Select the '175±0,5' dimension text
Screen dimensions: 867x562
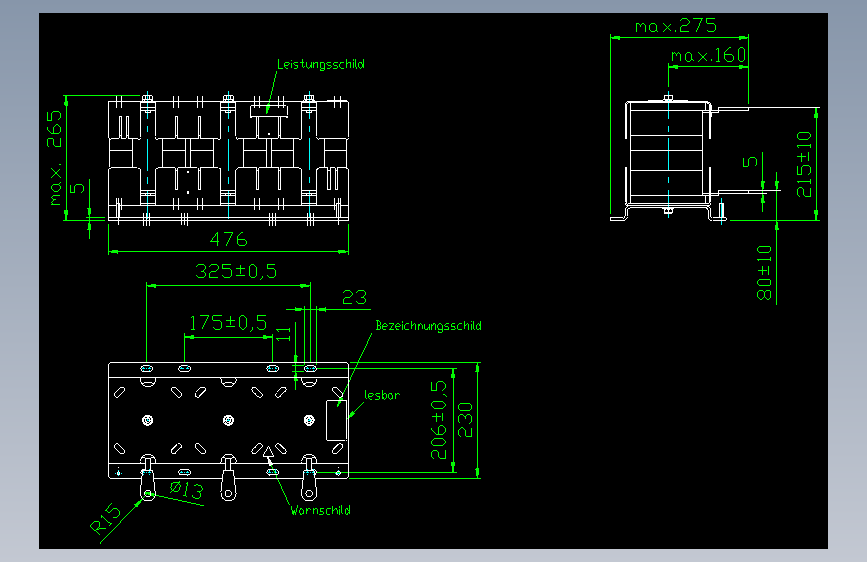tap(228, 322)
